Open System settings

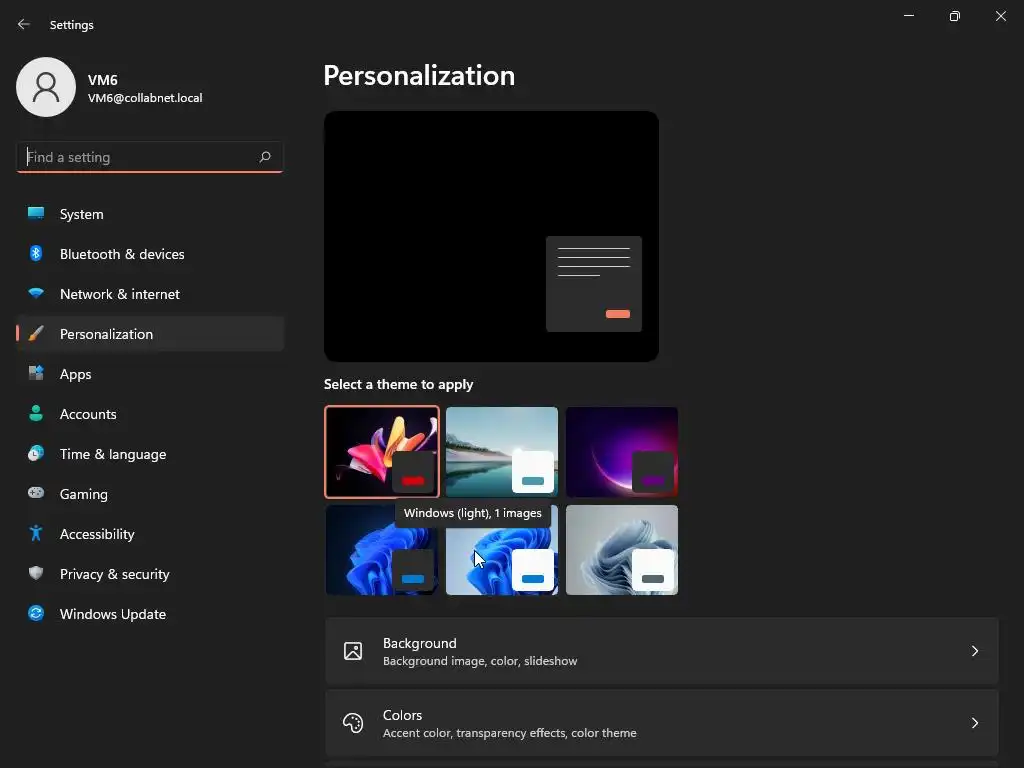point(150,214)
